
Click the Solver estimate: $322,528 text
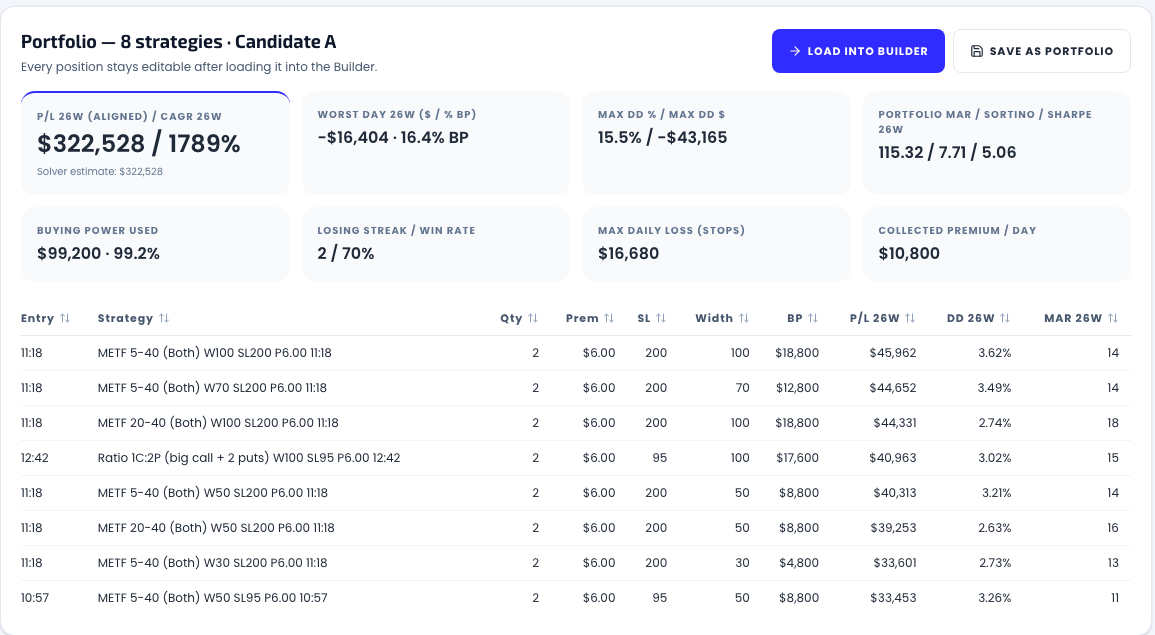coord(99,171)
